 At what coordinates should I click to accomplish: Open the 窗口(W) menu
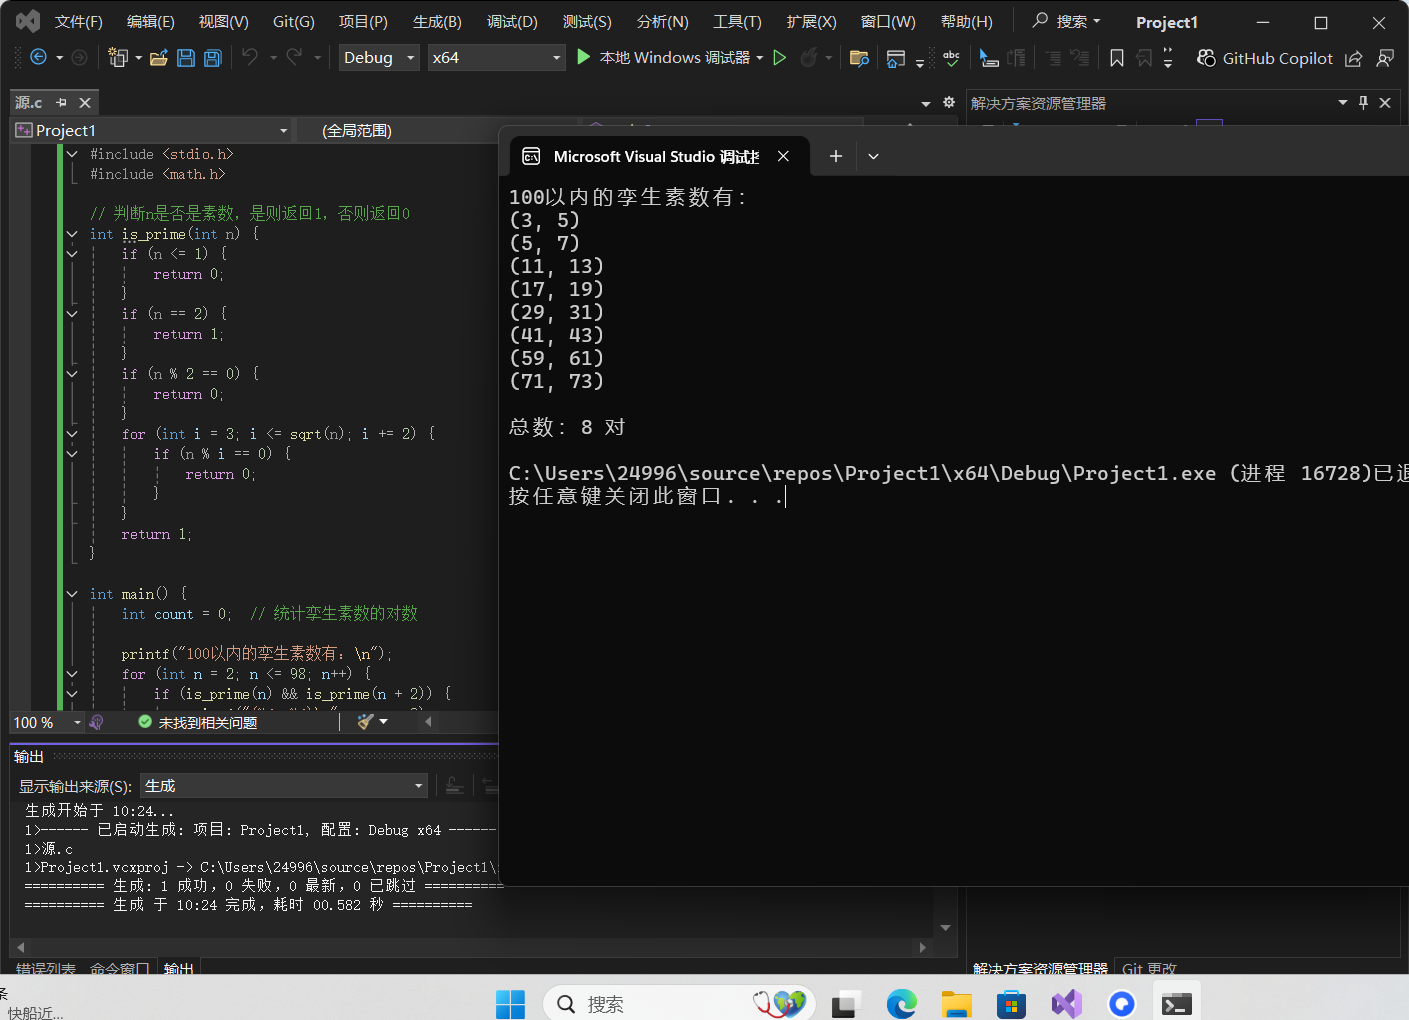tap(888, 22)
